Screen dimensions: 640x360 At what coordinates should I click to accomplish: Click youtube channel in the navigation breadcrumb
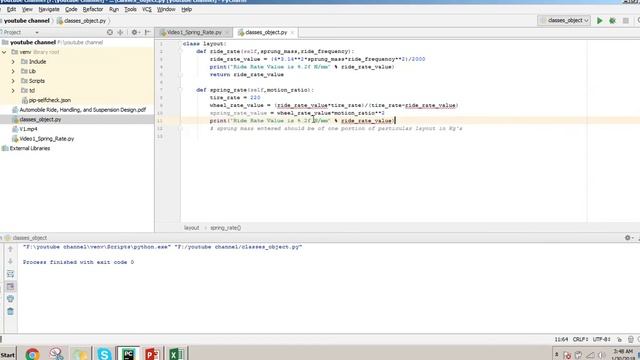27,21
